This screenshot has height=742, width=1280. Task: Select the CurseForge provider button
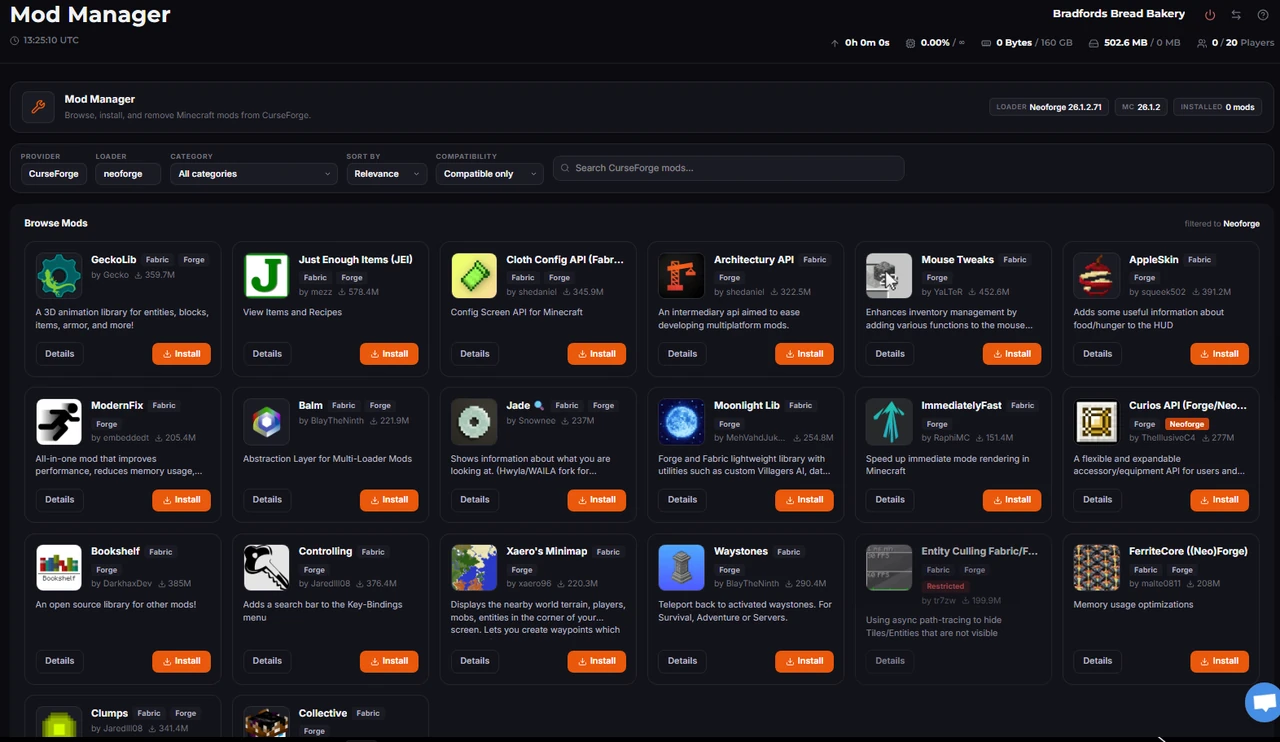click(x=54, y=174)
